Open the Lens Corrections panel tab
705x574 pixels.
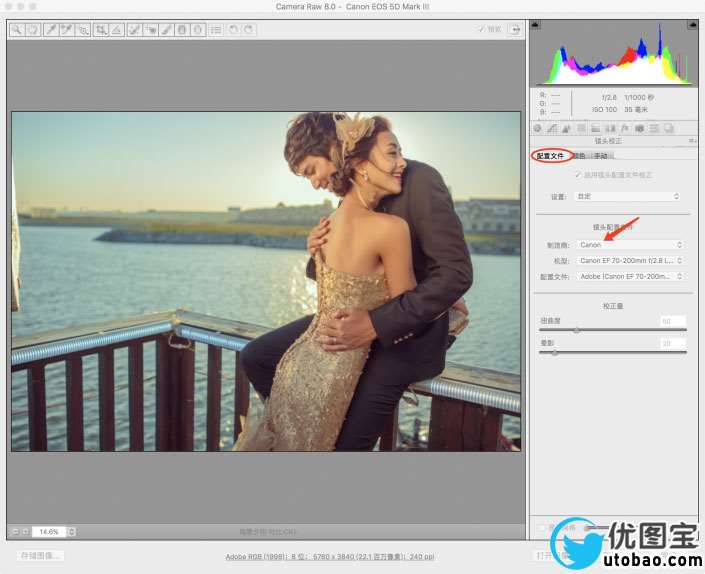pyautogui.click(x=611, y=129)
